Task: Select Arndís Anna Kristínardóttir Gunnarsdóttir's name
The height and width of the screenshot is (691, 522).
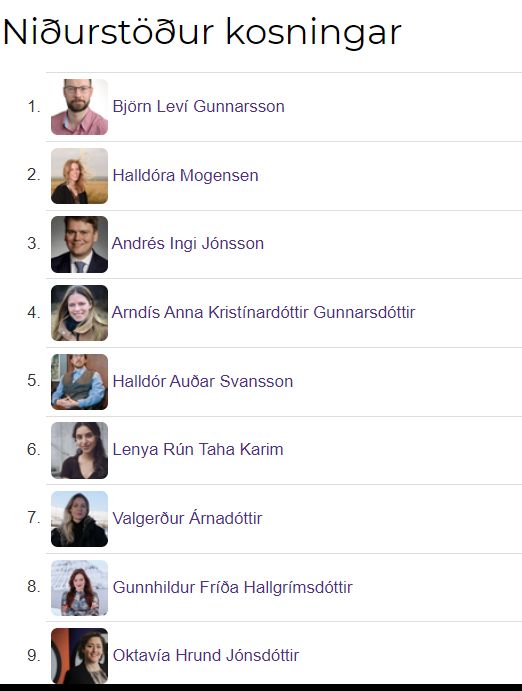Action: pos(263,312)
